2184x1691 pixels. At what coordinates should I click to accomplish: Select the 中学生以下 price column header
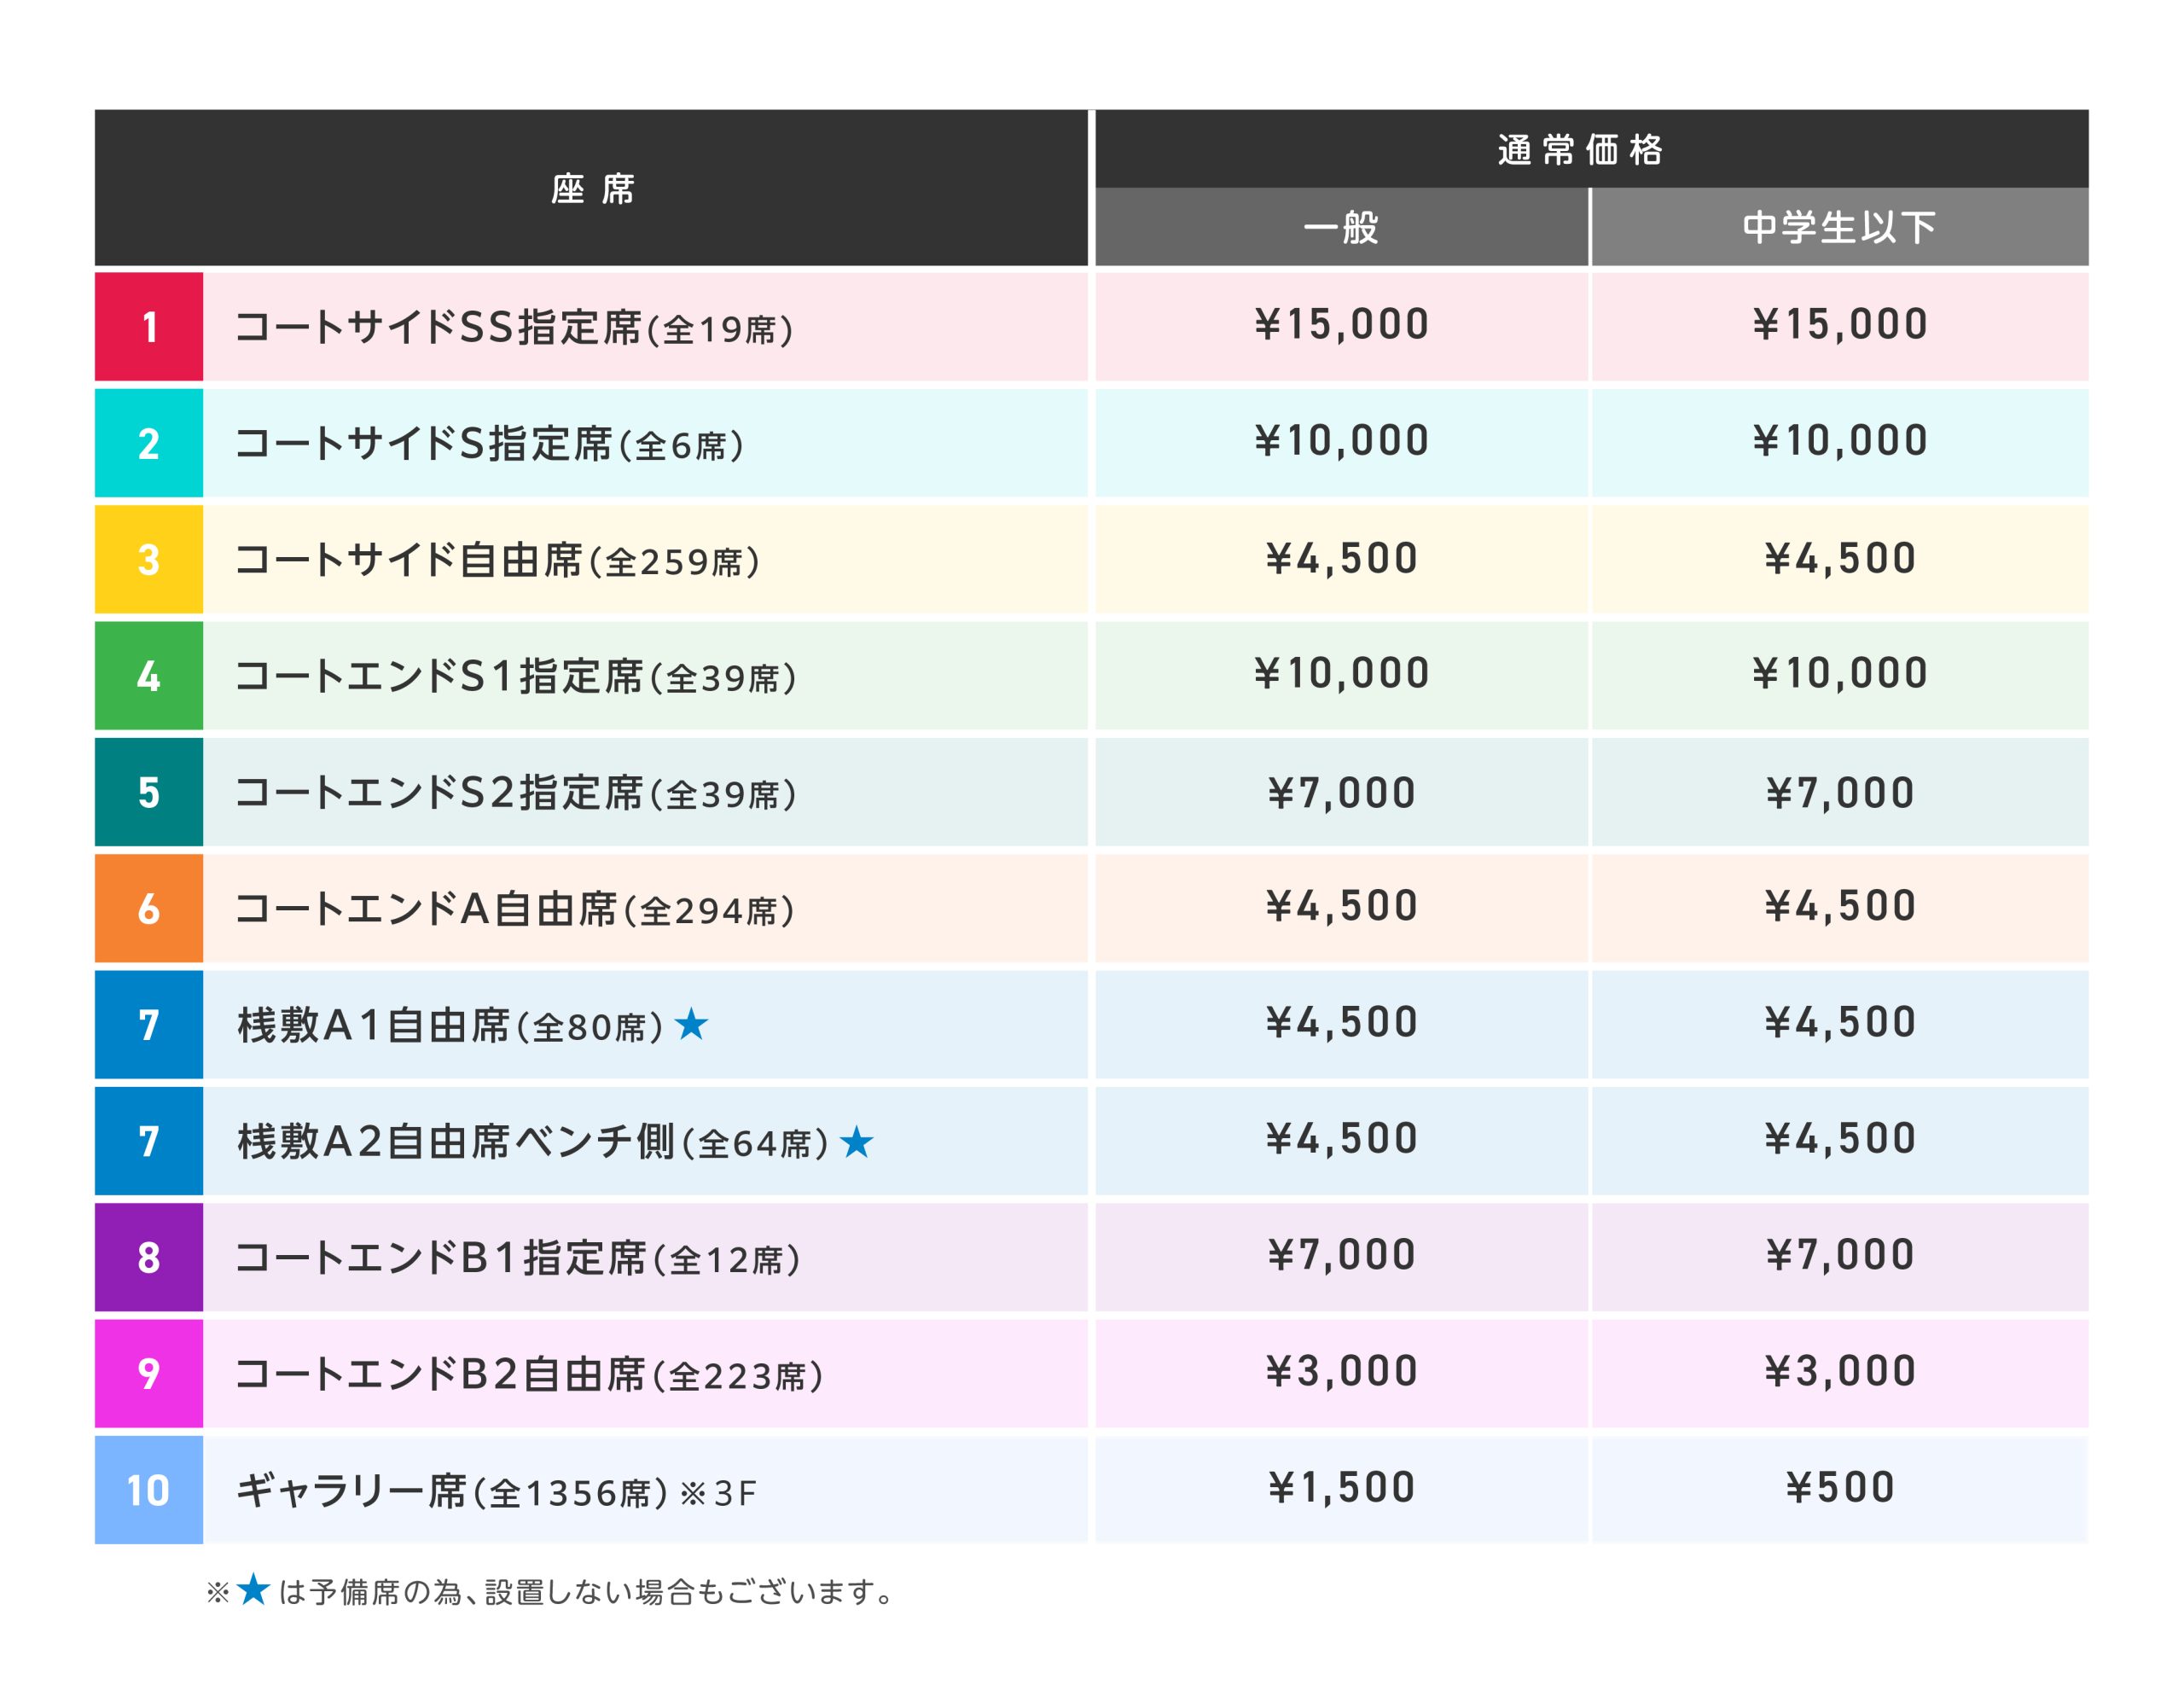[x=1839, y=227]
